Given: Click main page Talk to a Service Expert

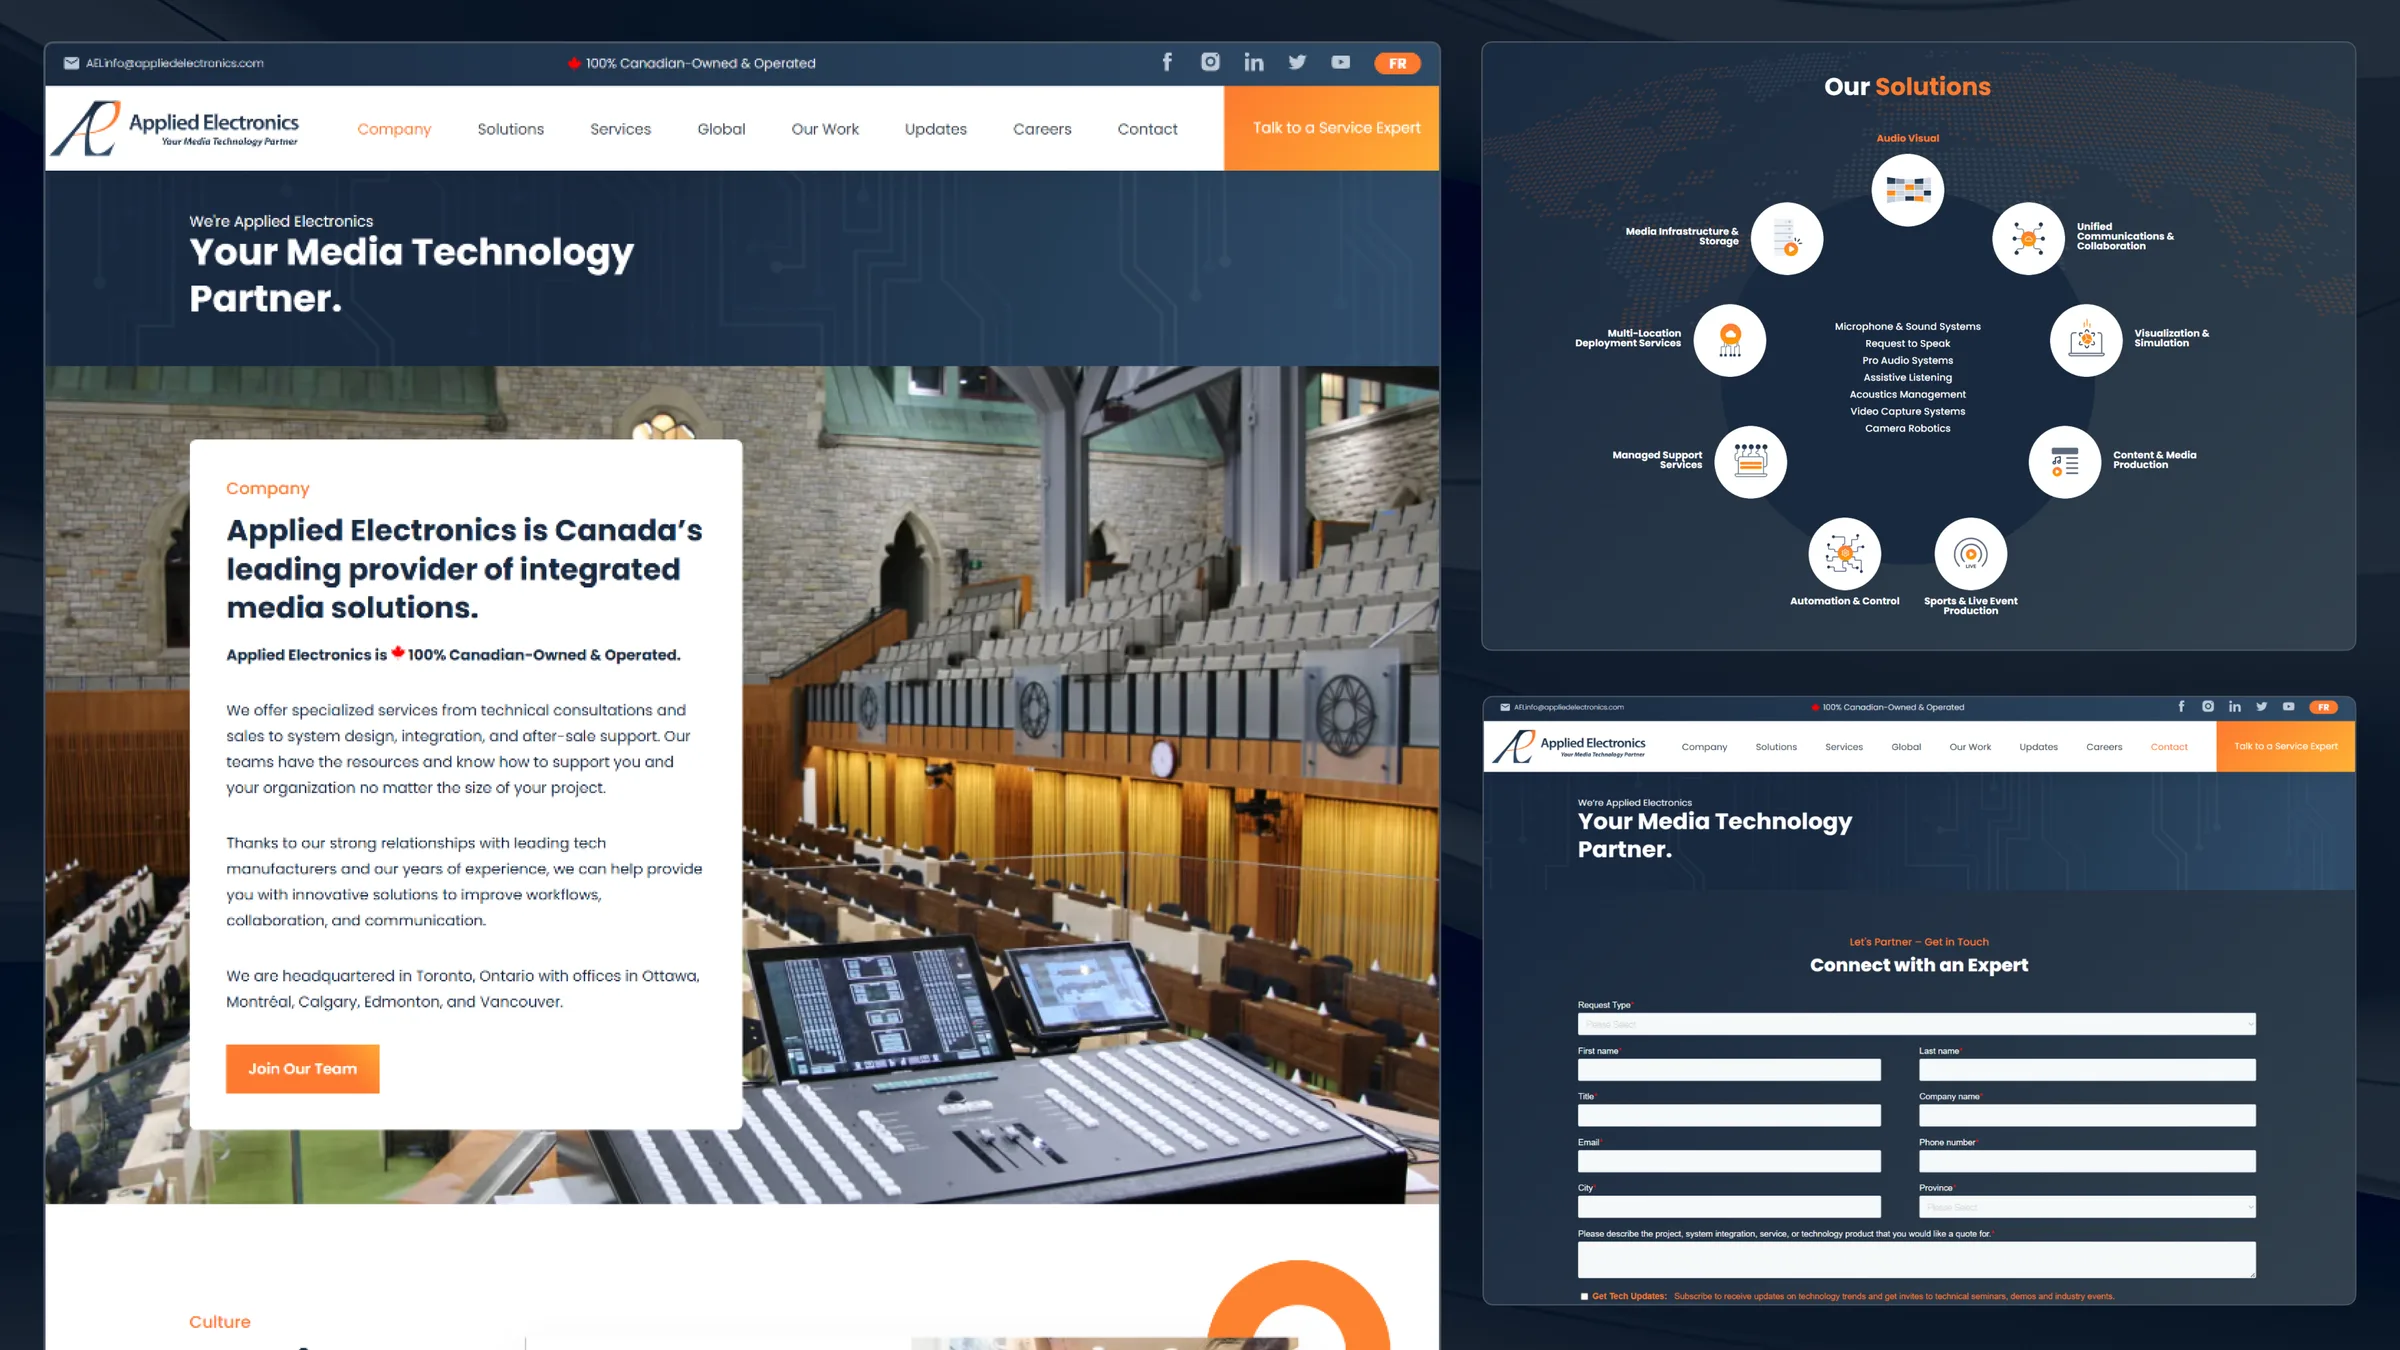Looking at the screenshot, I should tap(1332, 128).
